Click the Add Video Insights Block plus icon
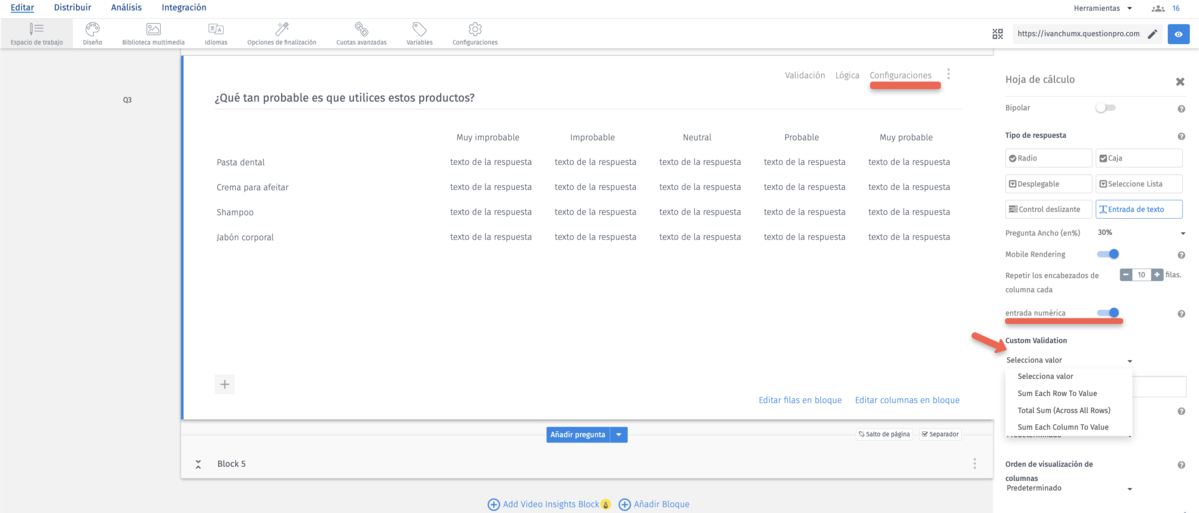The width and height of the screenshot is (1199, 513). tap(493, 505)
